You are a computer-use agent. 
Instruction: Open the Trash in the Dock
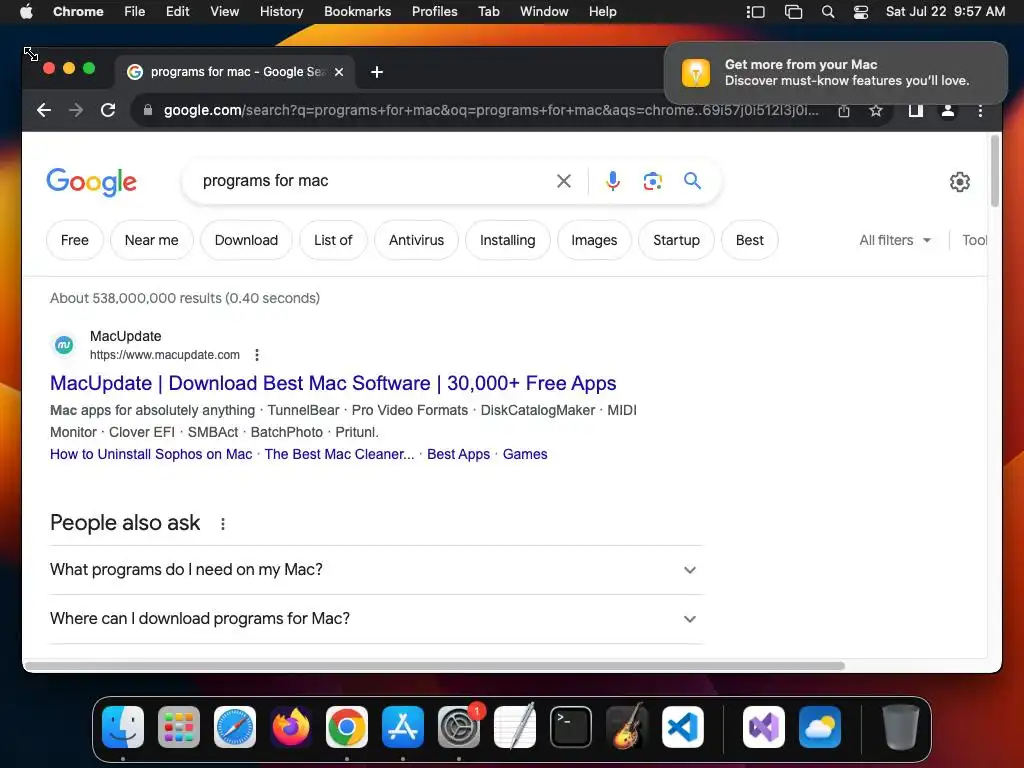click(901, 727)
